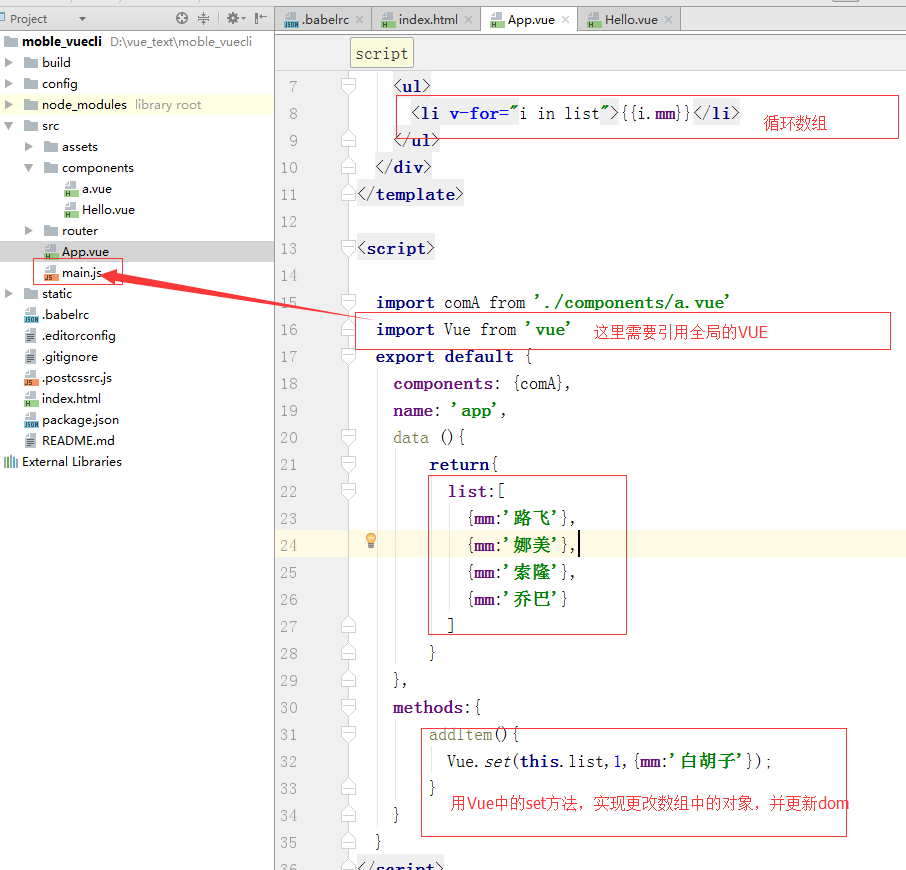Select README.md file

78,441
